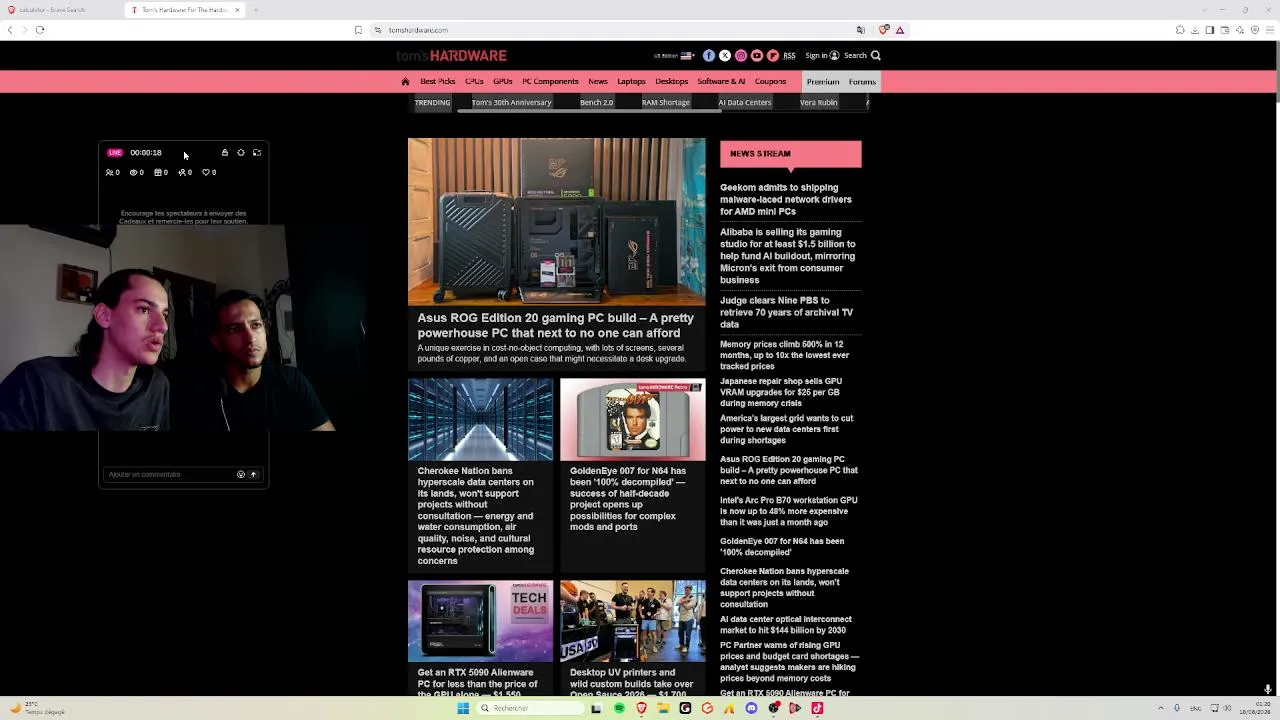Open Spotify from the taskbar
Screen dimensions: 1280x720
619,709
